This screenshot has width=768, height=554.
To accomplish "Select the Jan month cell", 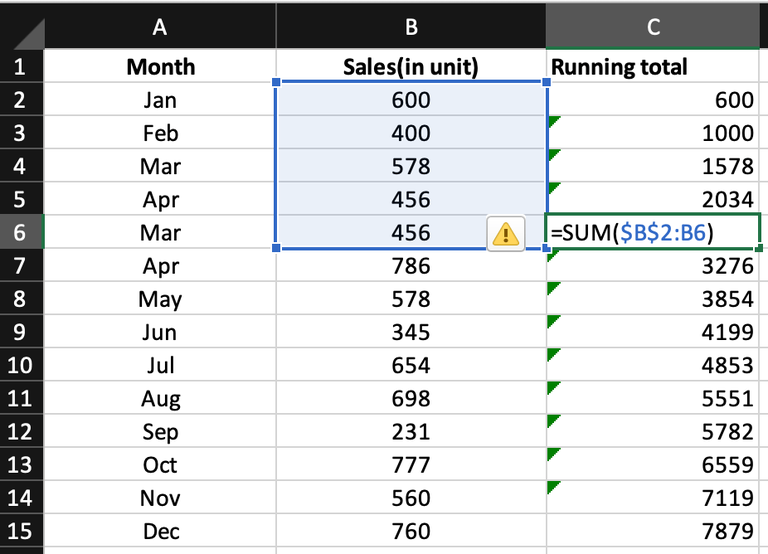I will [160, 100].
